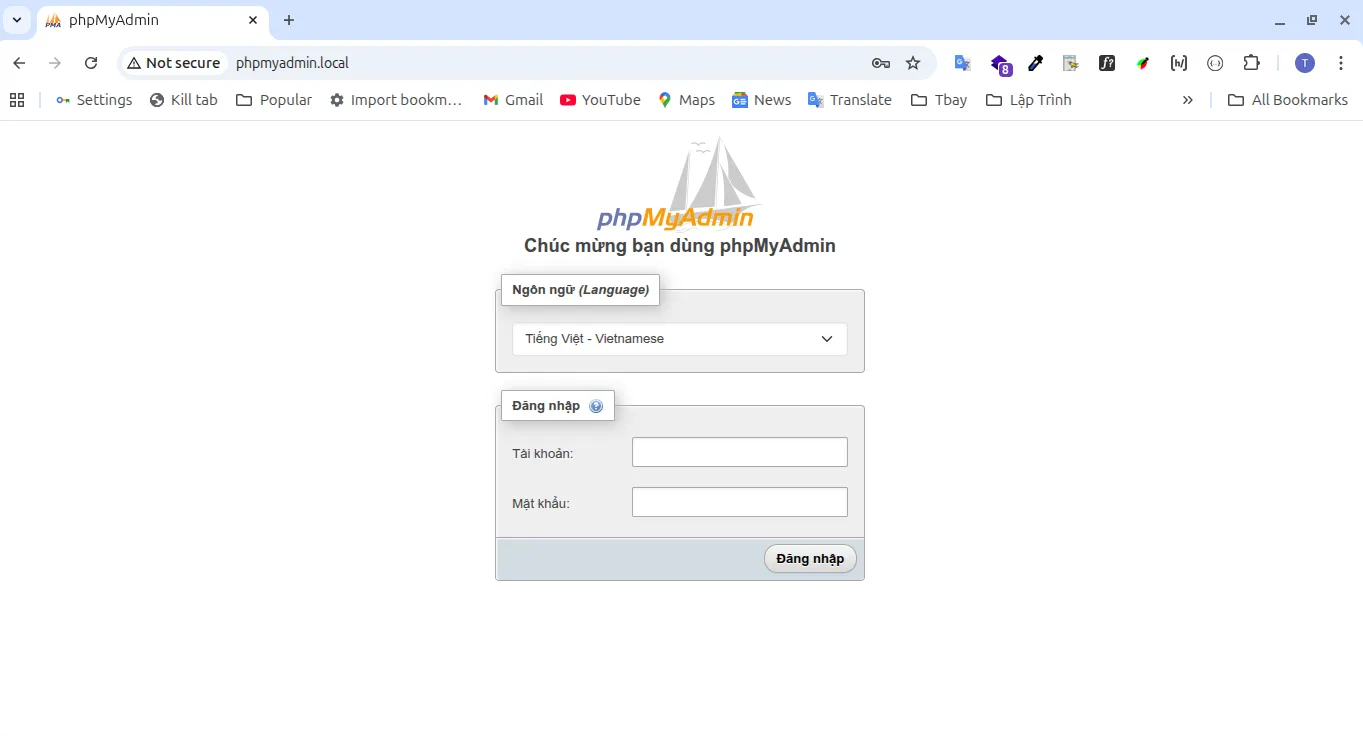Open the Chrome three-dot menu
The width and height of the screenshot is (1363, 736).
(1341, 62)
